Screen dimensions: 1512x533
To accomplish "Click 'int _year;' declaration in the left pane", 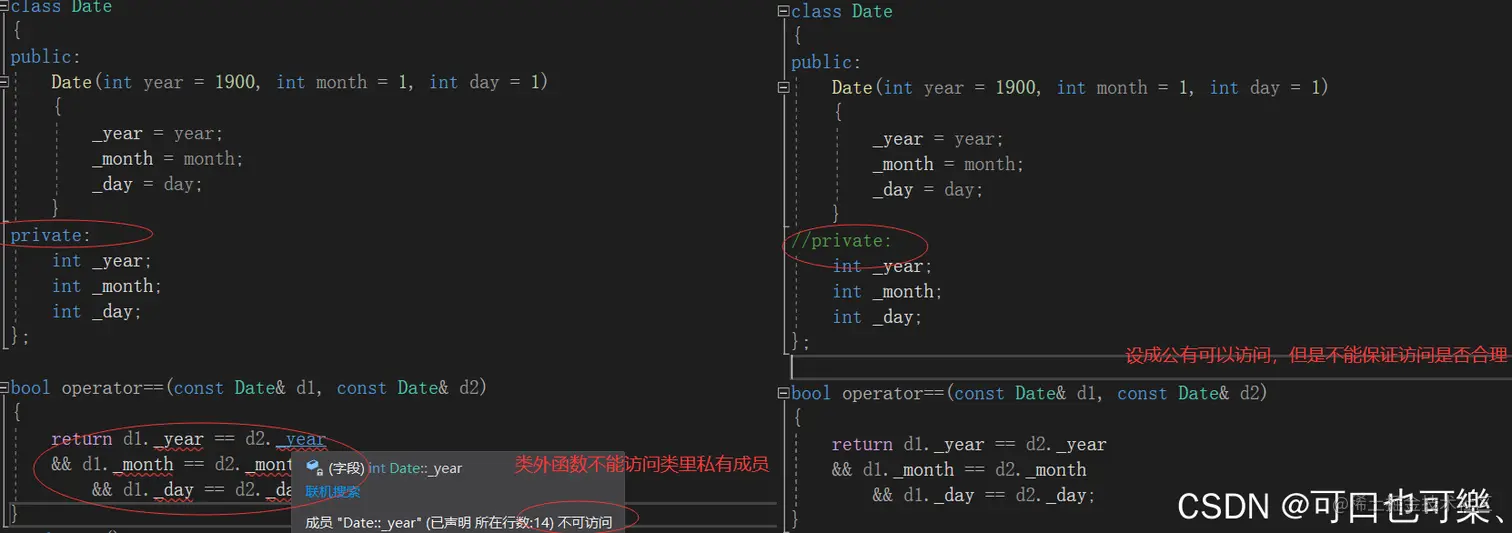I will point(102,261).
